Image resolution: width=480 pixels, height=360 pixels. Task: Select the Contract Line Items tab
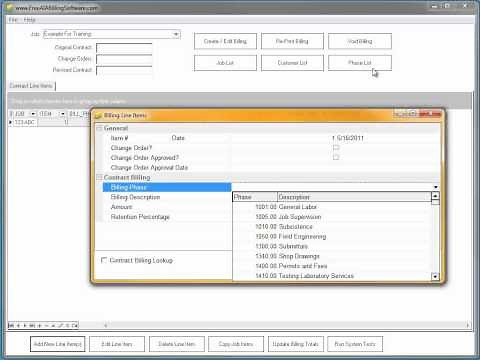pyautogui.click(x=31, y=86)
